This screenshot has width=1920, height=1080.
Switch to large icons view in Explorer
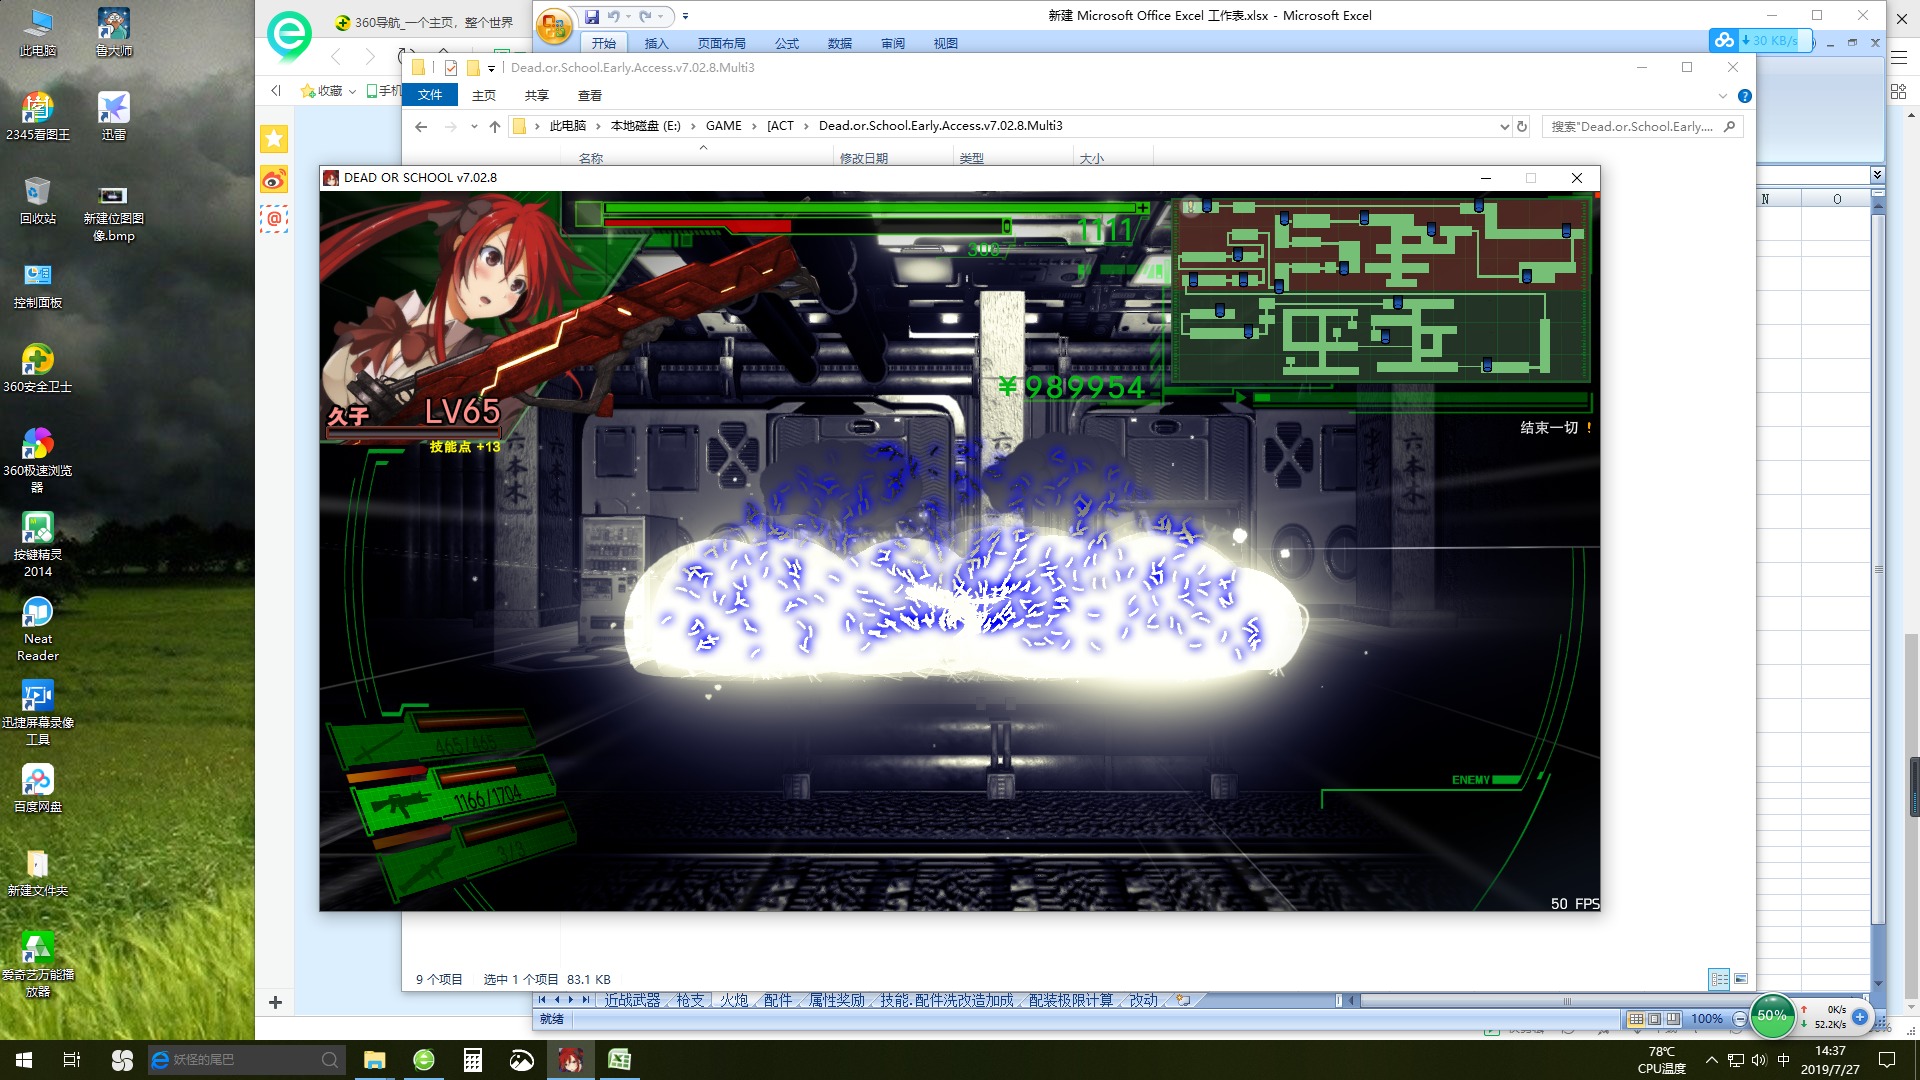1741,979
